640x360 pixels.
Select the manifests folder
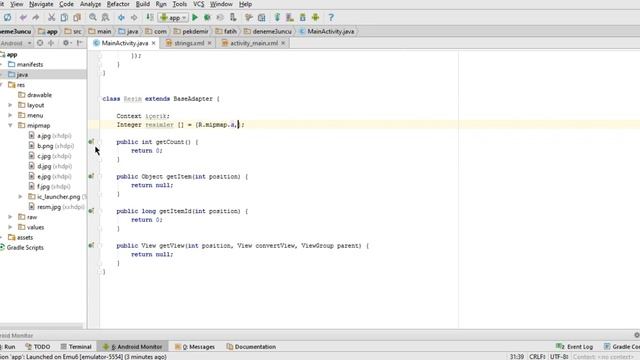pos(25,64)
